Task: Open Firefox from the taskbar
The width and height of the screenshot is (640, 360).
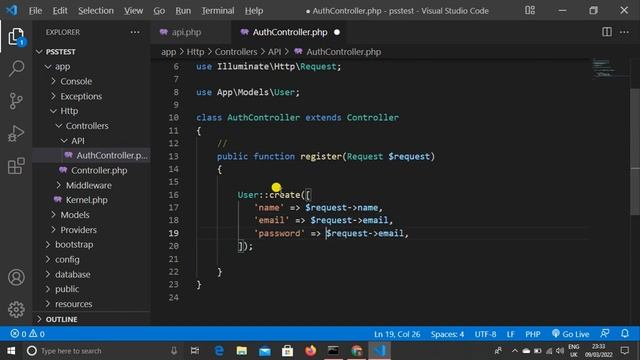Action: tap(310, 351)
